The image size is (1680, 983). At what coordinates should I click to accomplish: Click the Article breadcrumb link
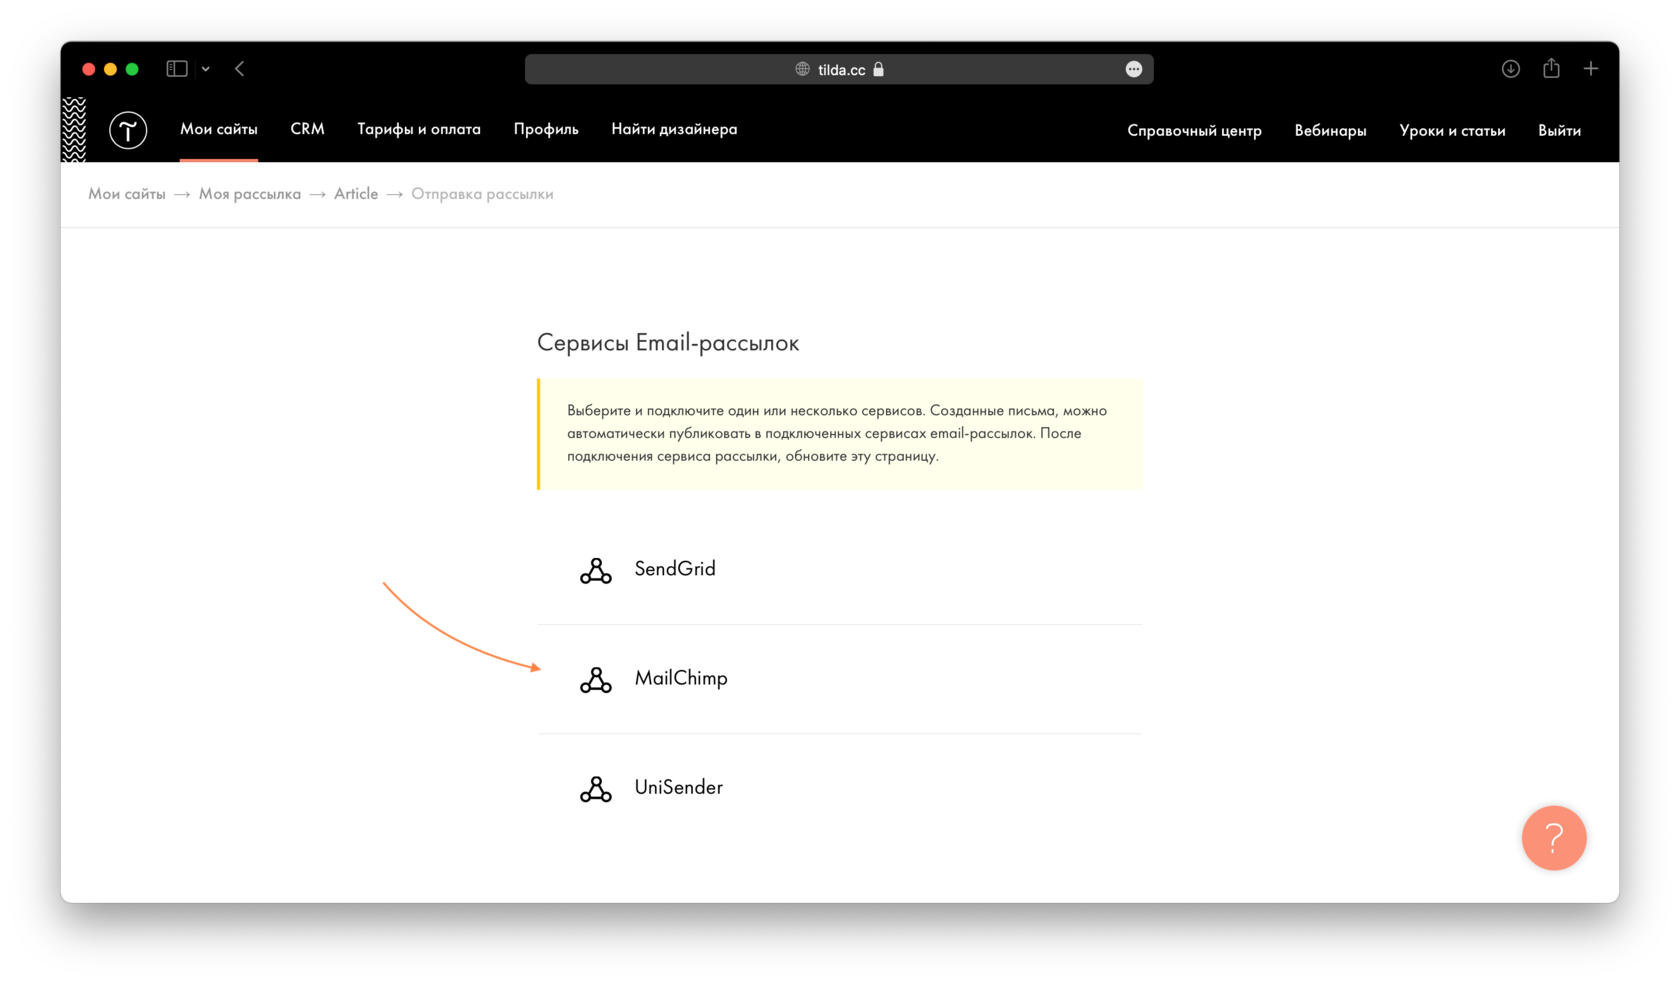point(356,194)
